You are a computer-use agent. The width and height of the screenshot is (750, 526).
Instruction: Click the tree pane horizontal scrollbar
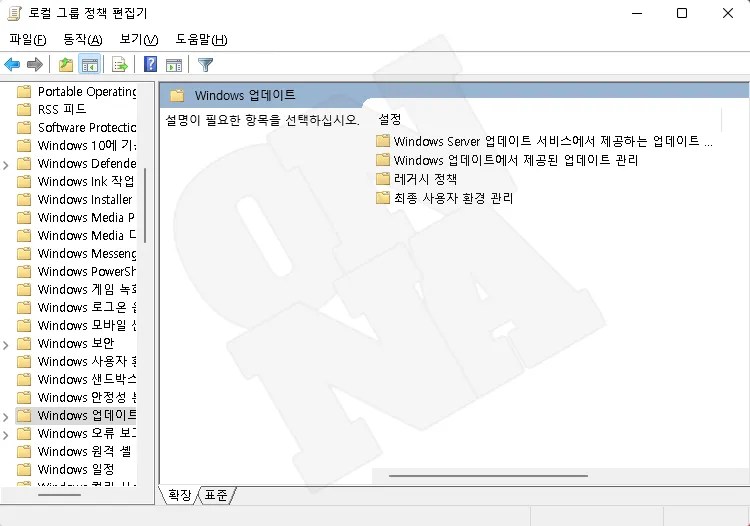[x=59, y=494]
